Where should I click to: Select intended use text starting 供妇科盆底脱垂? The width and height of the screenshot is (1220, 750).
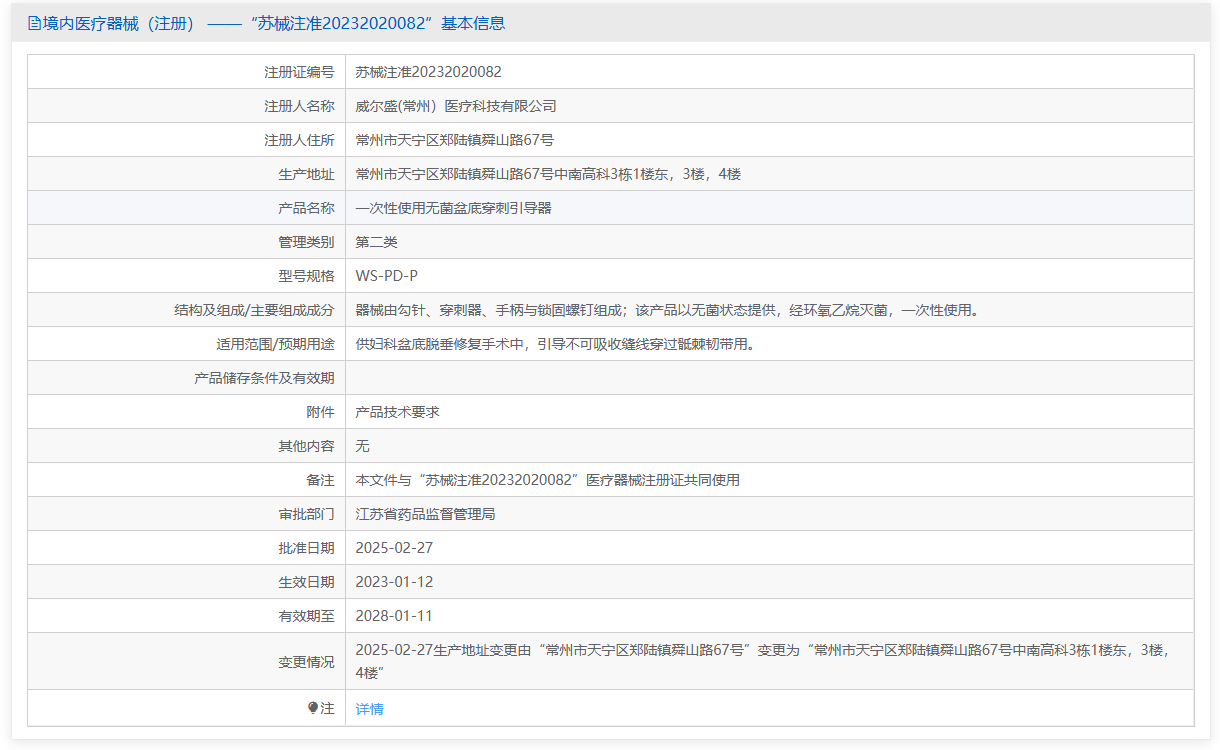(555, 344)
